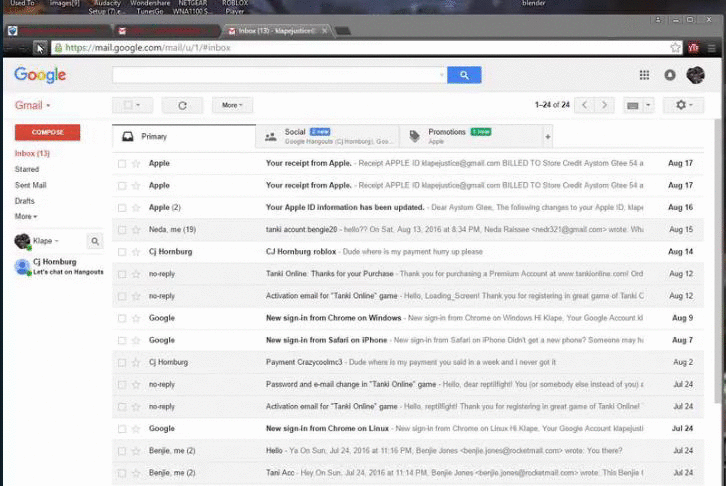Open the Google apps grid
This screenshot has width=726, height=486.
click(x=644, y=75)
